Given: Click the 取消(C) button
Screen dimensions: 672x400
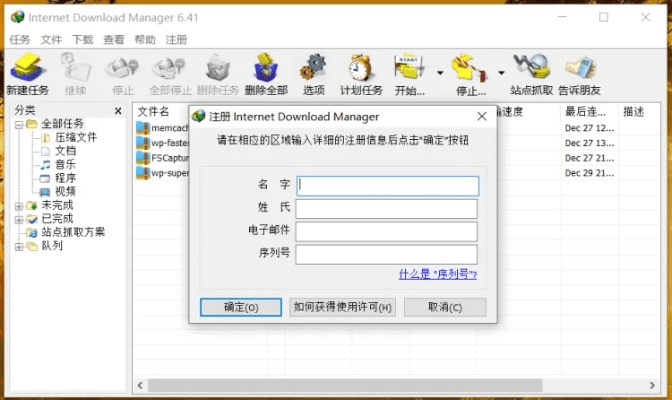Looking at the screenshot, I should coord(445,307).
